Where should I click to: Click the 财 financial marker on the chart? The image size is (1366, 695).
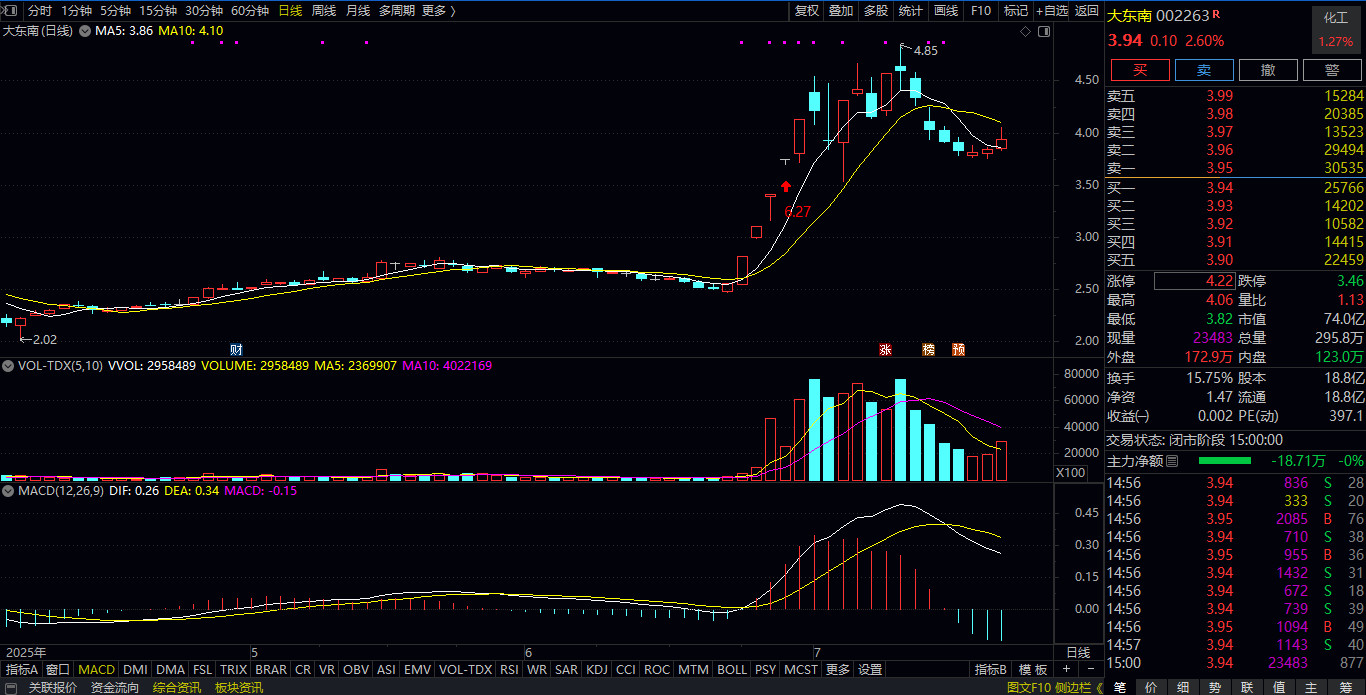[236, 349]
